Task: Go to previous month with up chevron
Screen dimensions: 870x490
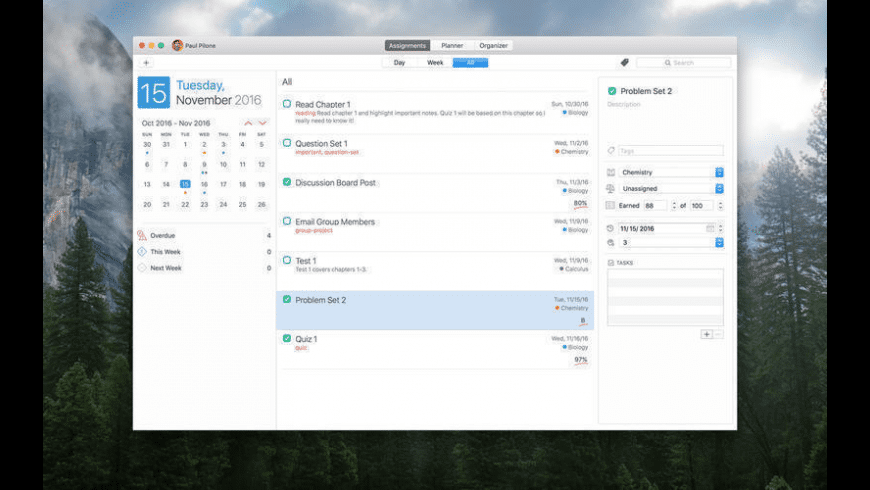Action: 248,123
